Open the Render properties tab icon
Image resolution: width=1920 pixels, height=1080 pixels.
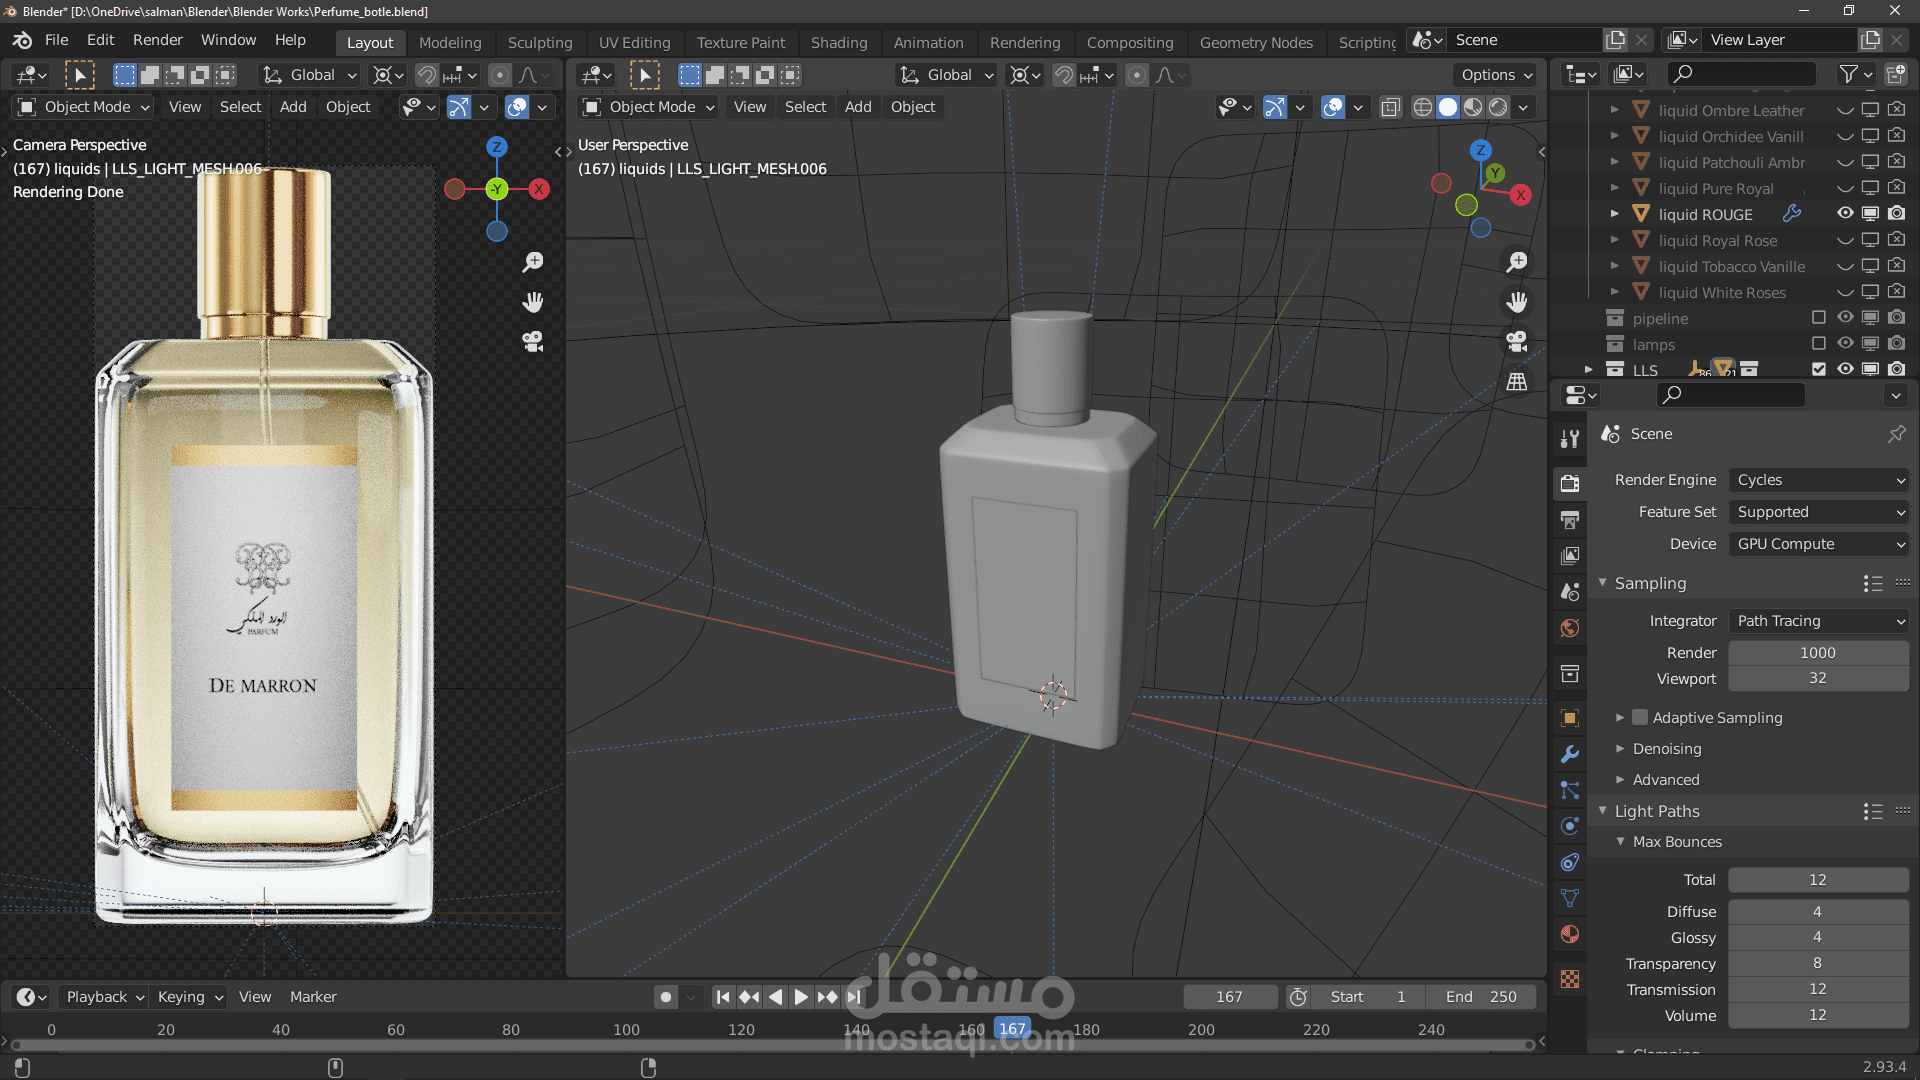(1570, 484)
